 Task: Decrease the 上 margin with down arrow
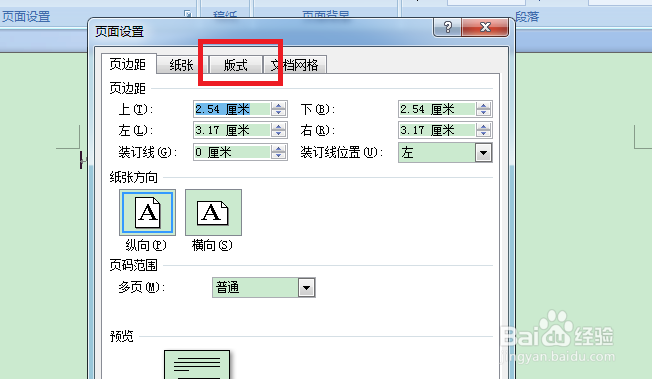tap(279, 113)
